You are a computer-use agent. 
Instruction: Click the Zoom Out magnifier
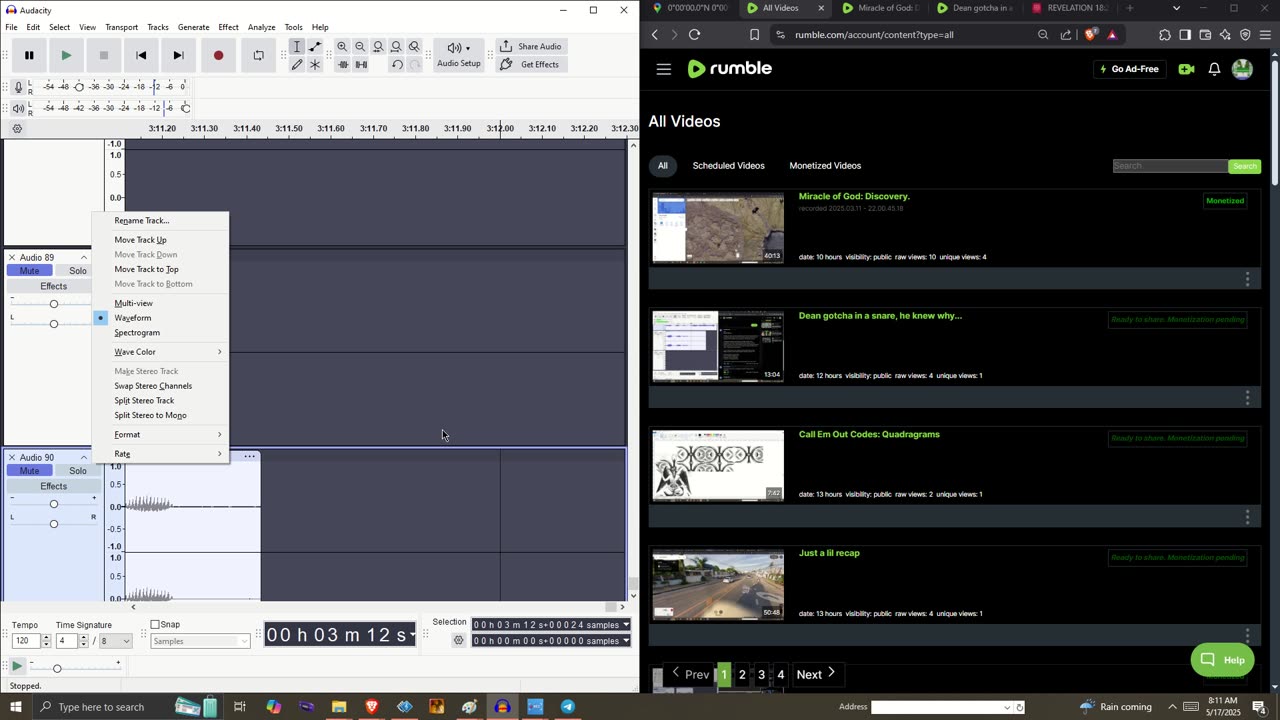[x=360, y=47]
